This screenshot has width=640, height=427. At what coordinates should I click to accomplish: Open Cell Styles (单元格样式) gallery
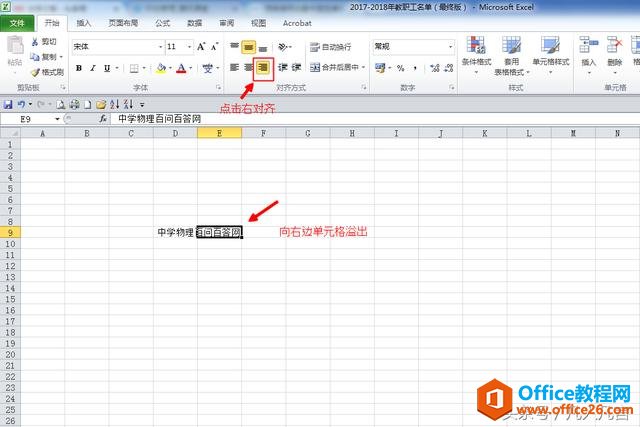pos(551,55)
